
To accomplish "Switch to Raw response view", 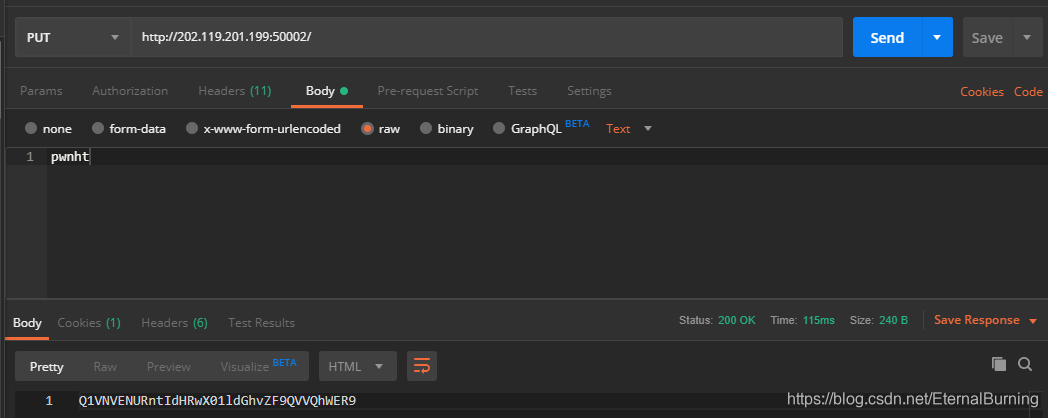I will pos(105,367).
